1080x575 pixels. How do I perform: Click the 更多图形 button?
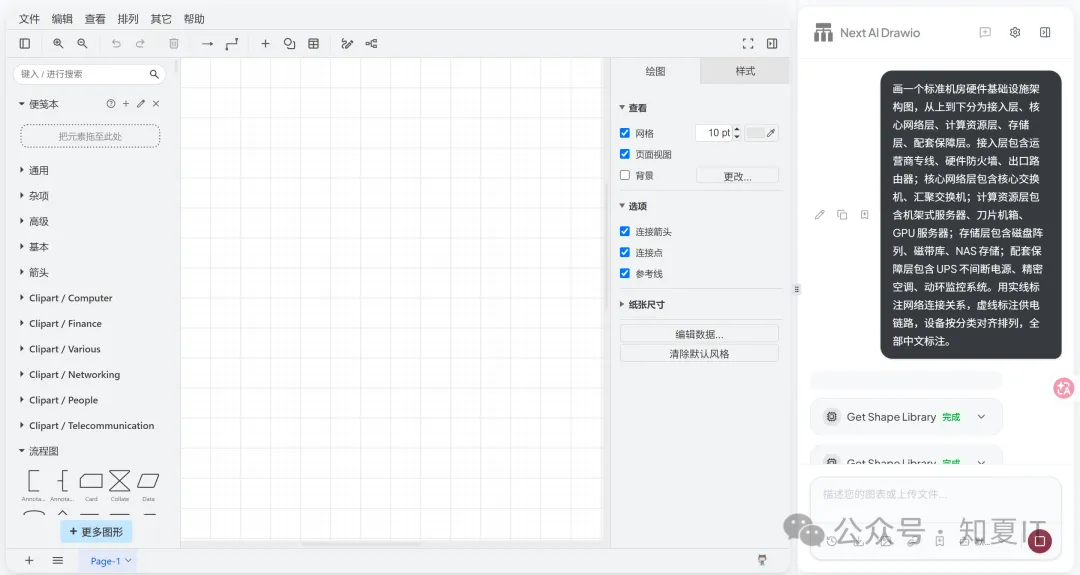coord(96,532)
